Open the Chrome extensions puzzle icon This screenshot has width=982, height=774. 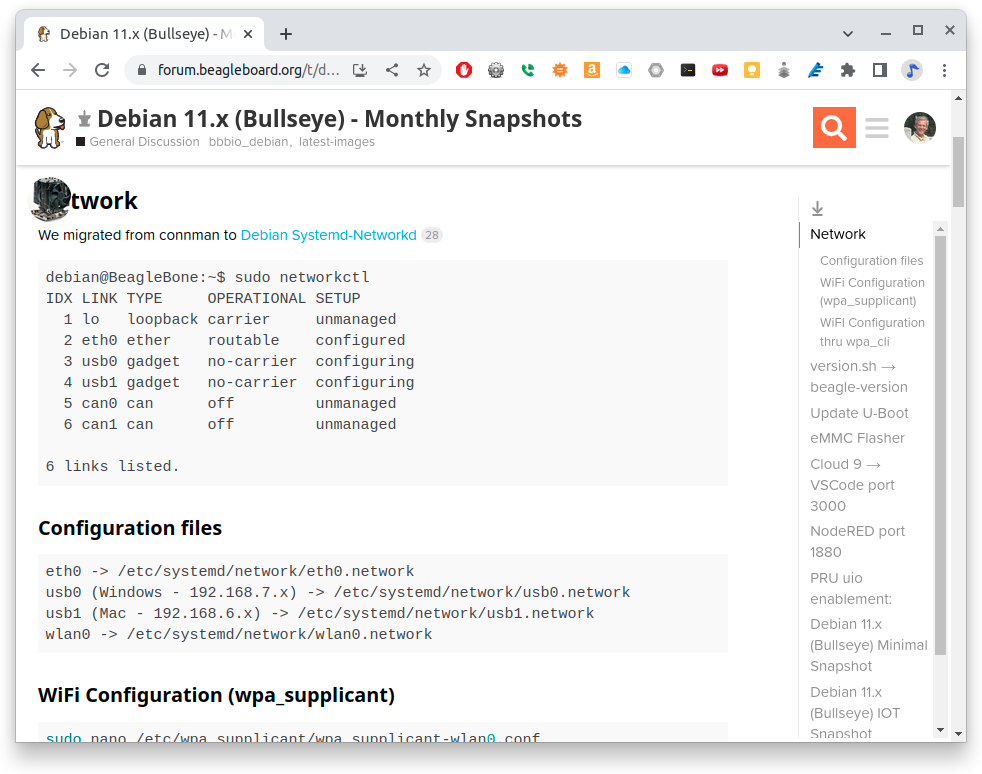coord(848,70)
